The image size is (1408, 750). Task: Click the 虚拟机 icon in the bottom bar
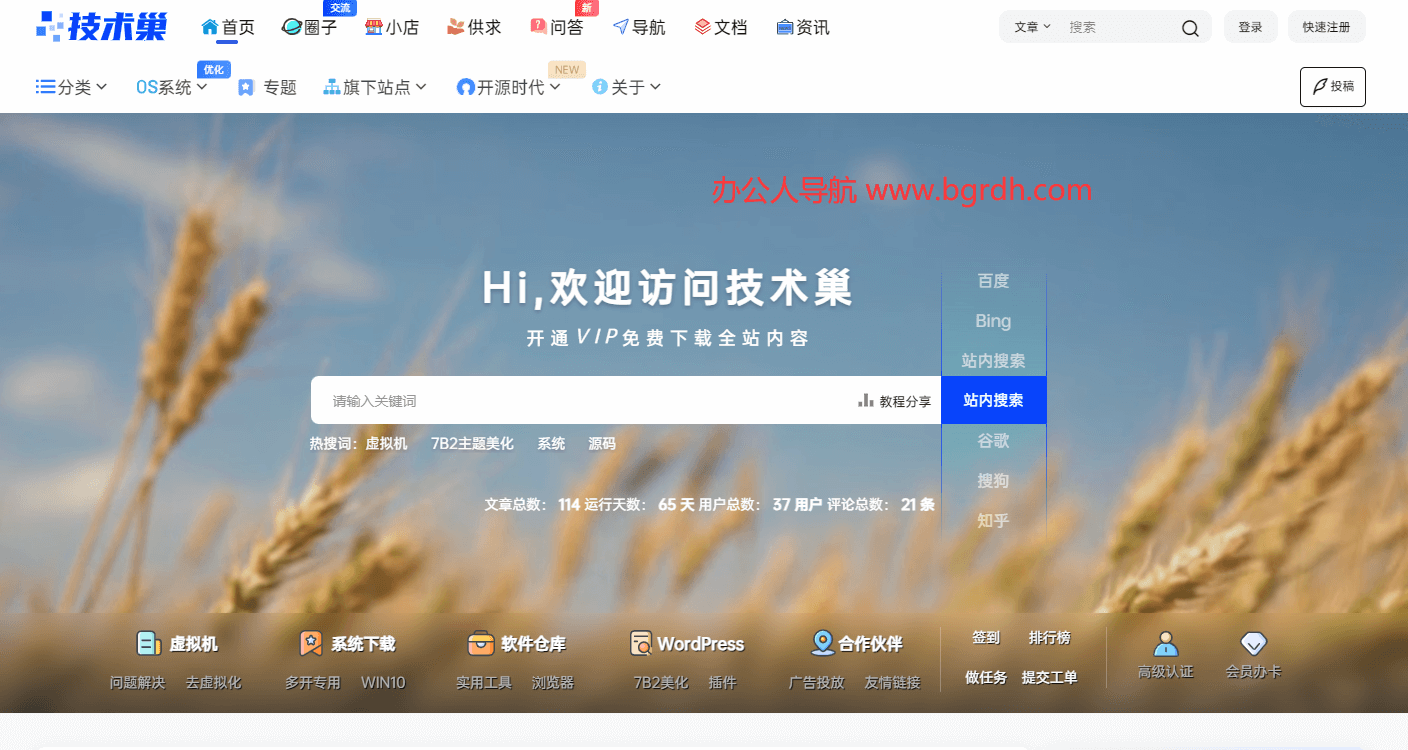148,643
